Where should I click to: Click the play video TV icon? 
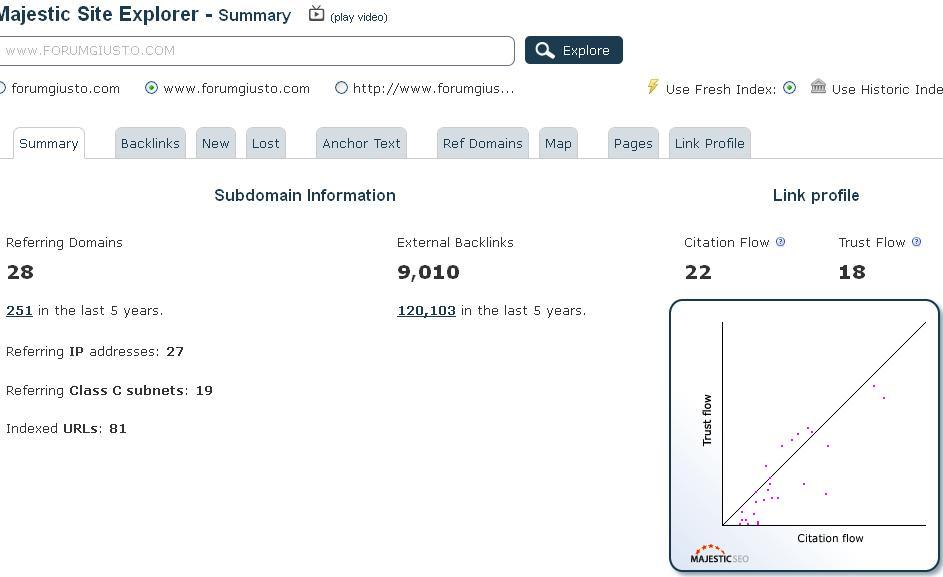tap(316, 14)
